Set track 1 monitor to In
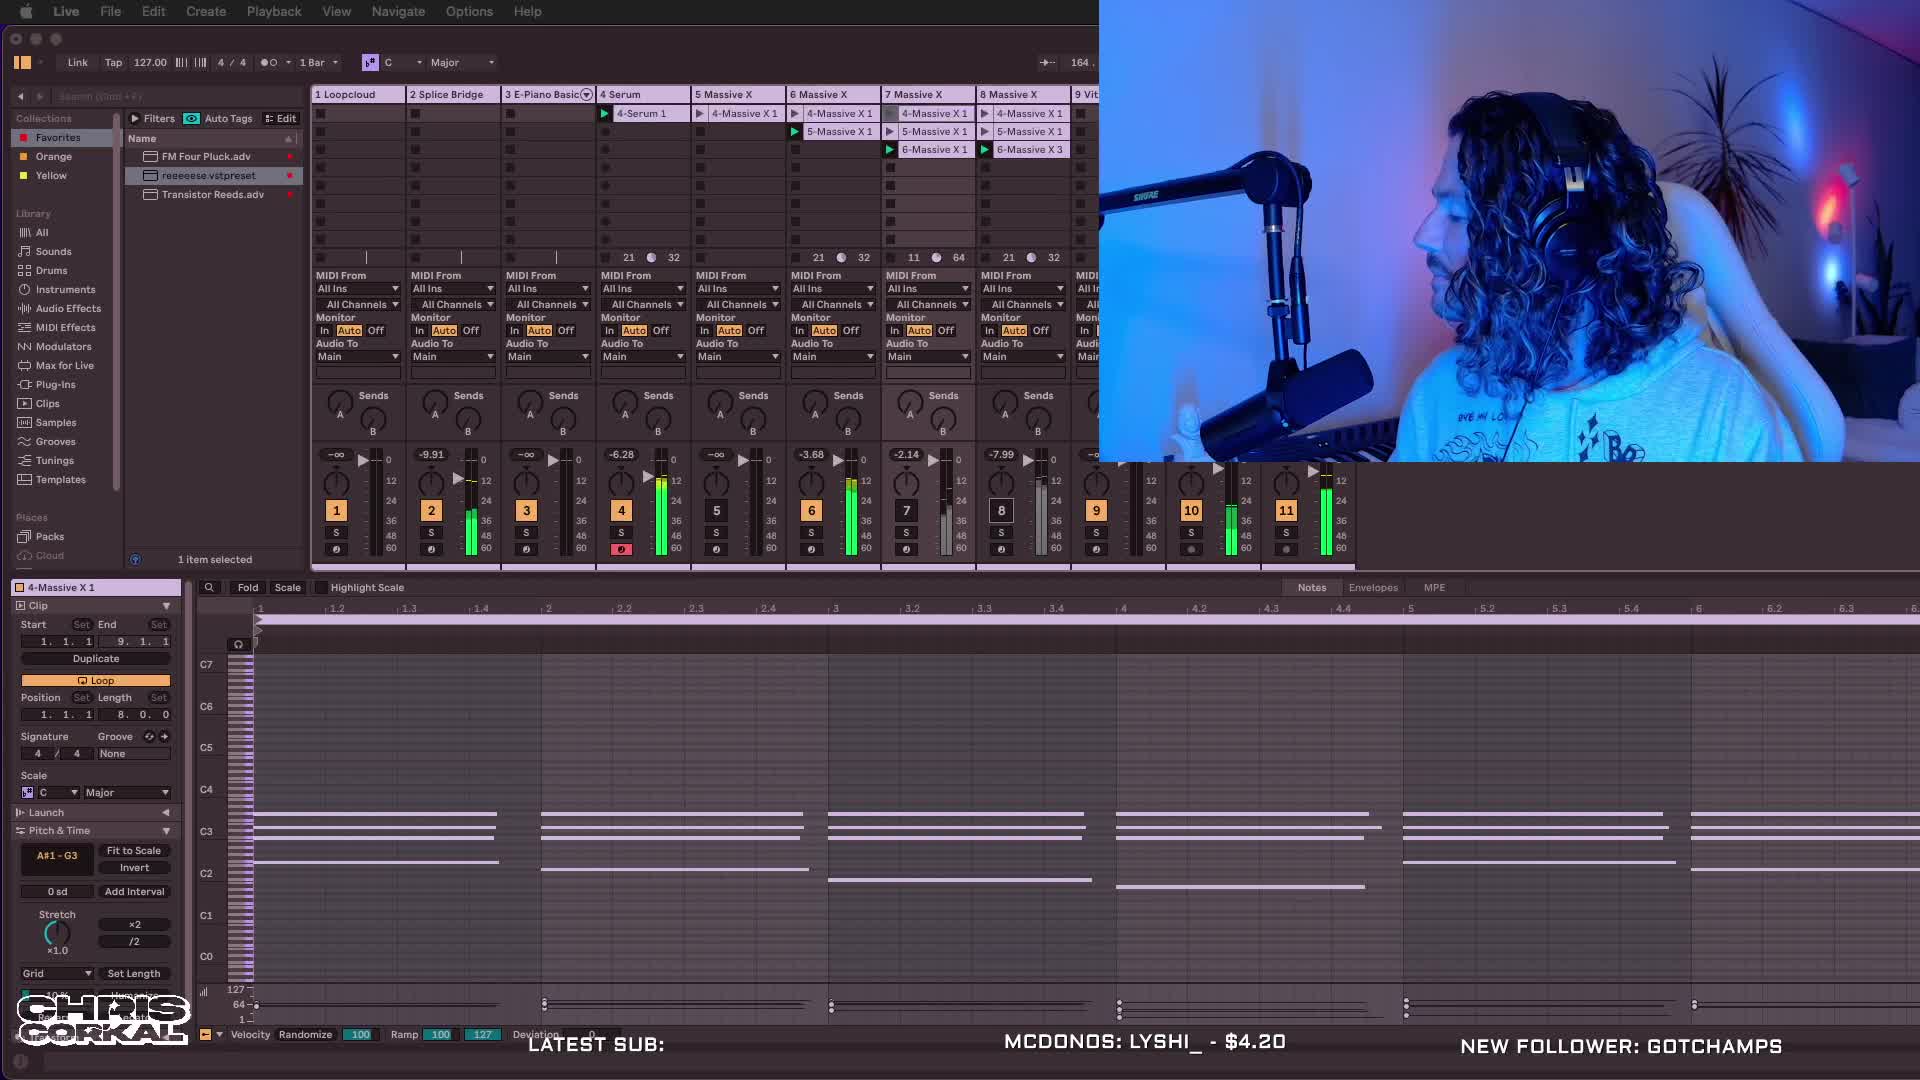 point(324,330)
